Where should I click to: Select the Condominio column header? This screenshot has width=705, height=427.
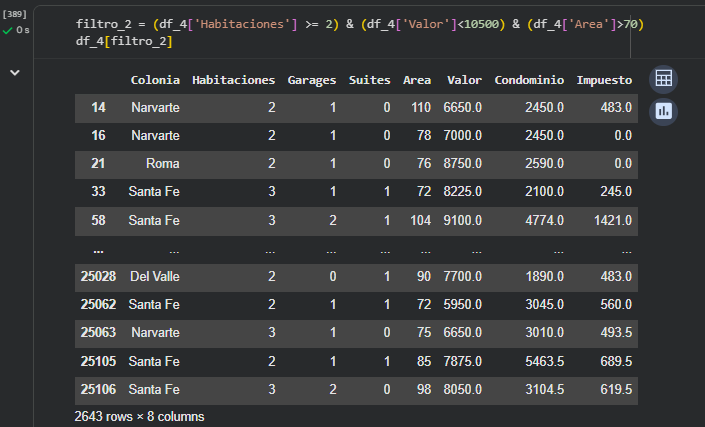[x=529, y=79]
